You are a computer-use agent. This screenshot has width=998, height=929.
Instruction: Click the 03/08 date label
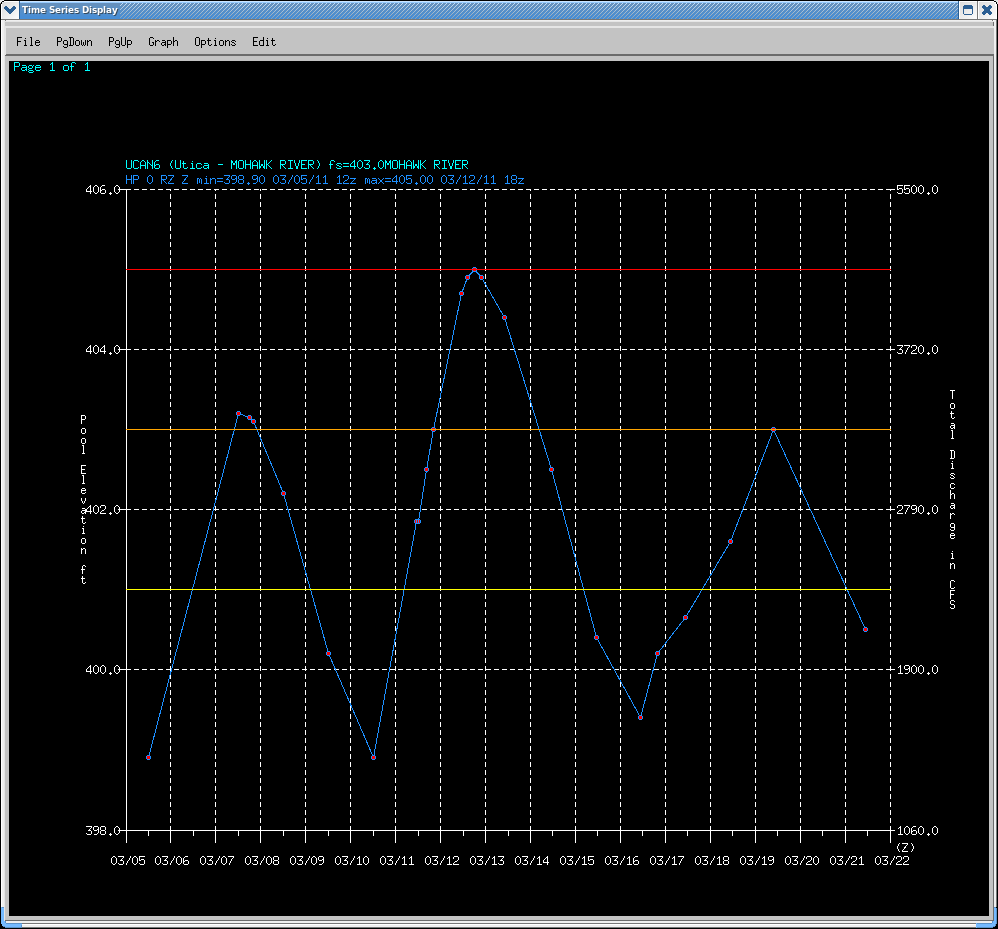pyautogui.click(x=262, y=861)
